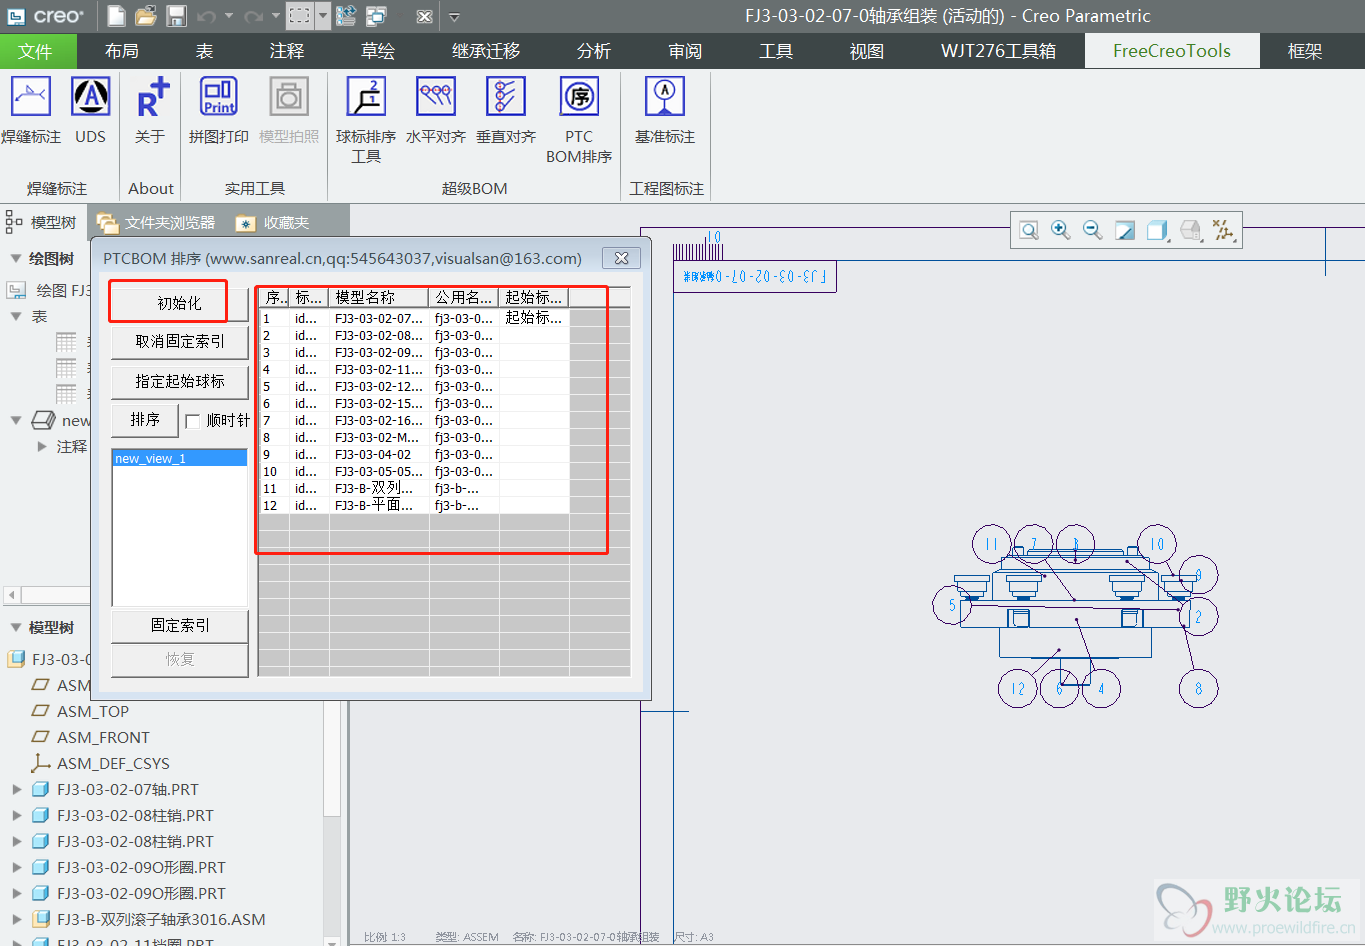Close the PTCBOM 排序 dialog
This screenshot has width=1365, height=946.
[x=621, y=258]
